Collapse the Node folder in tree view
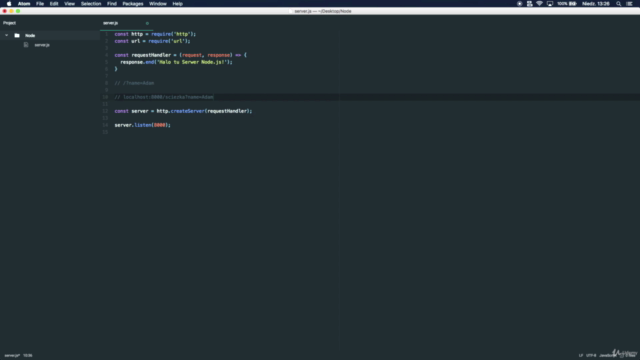This screenshot has width=640, height=360. pyautogui.click(x=7, y=36)
